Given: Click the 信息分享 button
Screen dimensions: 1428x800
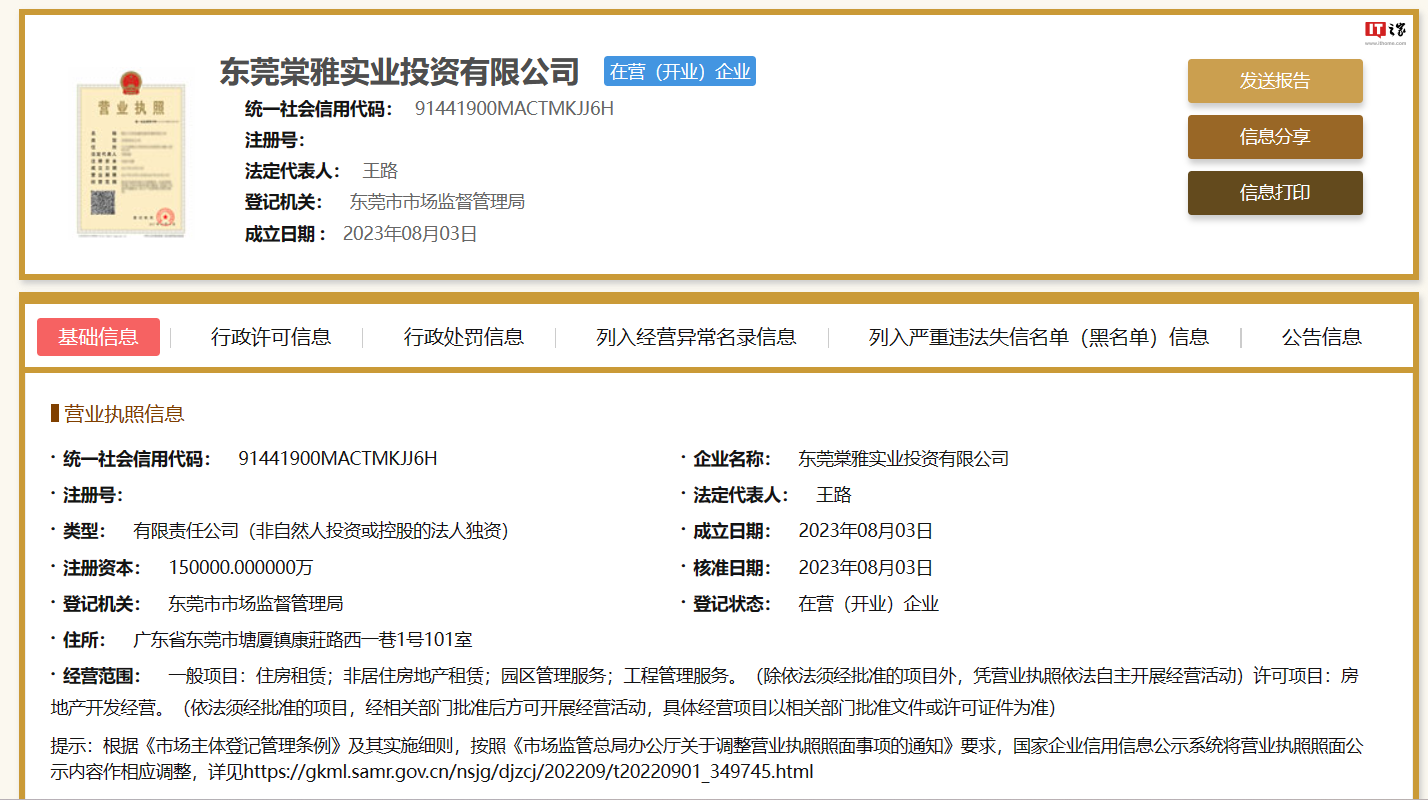Looking at the screenshot, I should point(1275,137).
